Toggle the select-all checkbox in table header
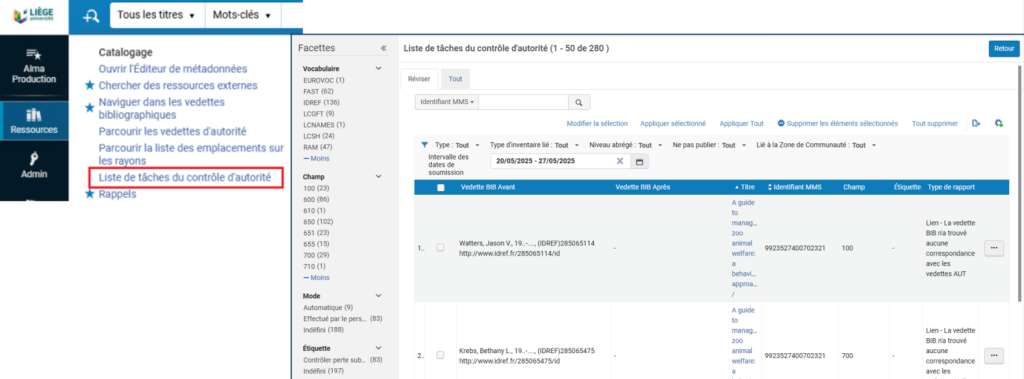The width and height of the screenshot is (1024, 379). [x=441, y=188]
